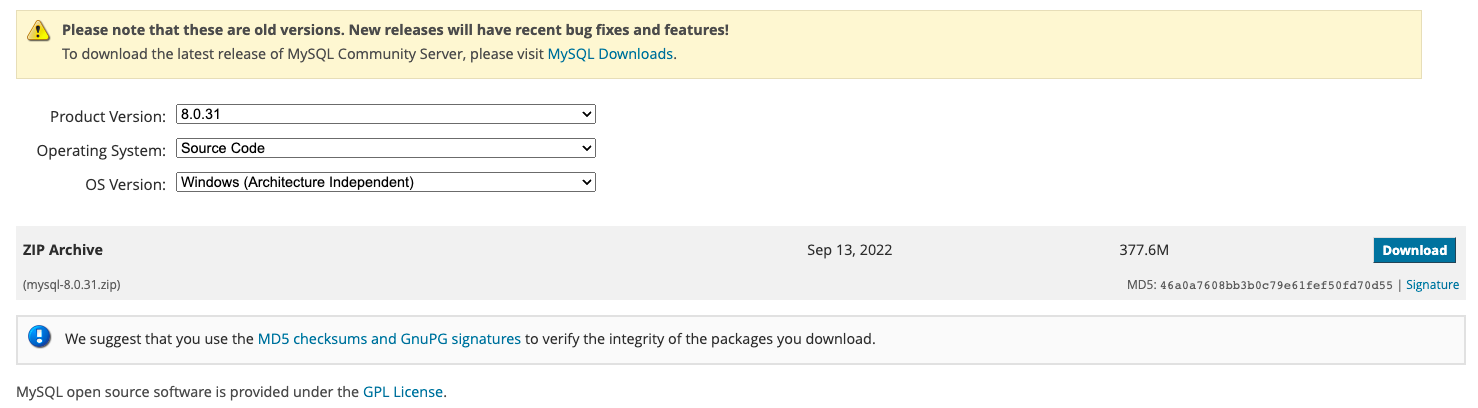Click the blue info exclamation icon
This screenshot has height=408, width=1478.
(39, 337)
